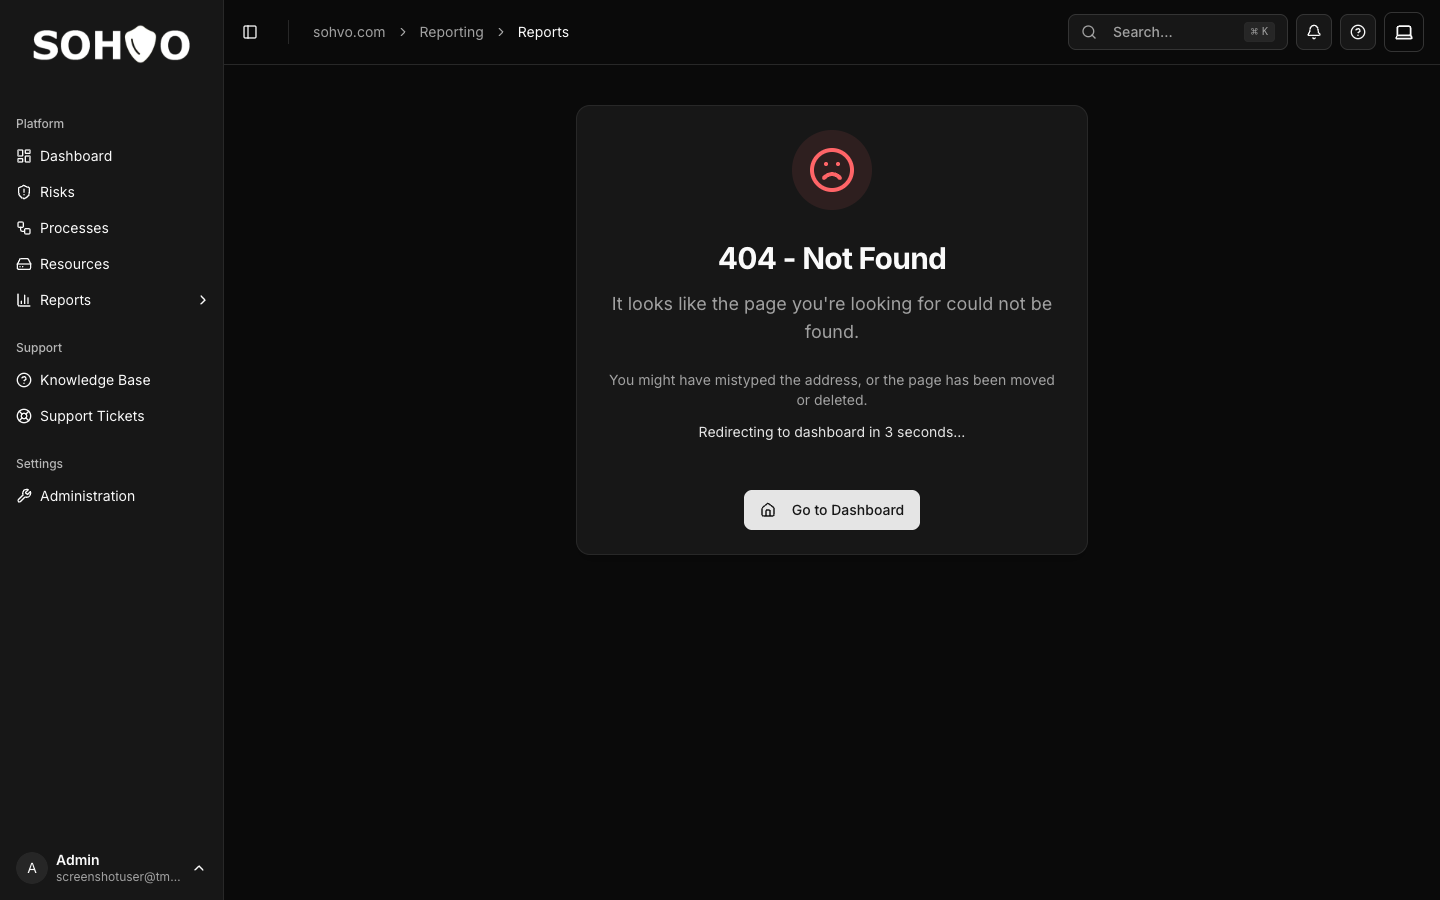Click the Reports breadcrumb
Image resolution: width=1440 pixels, height=900 pixels.
coord(543,32)
